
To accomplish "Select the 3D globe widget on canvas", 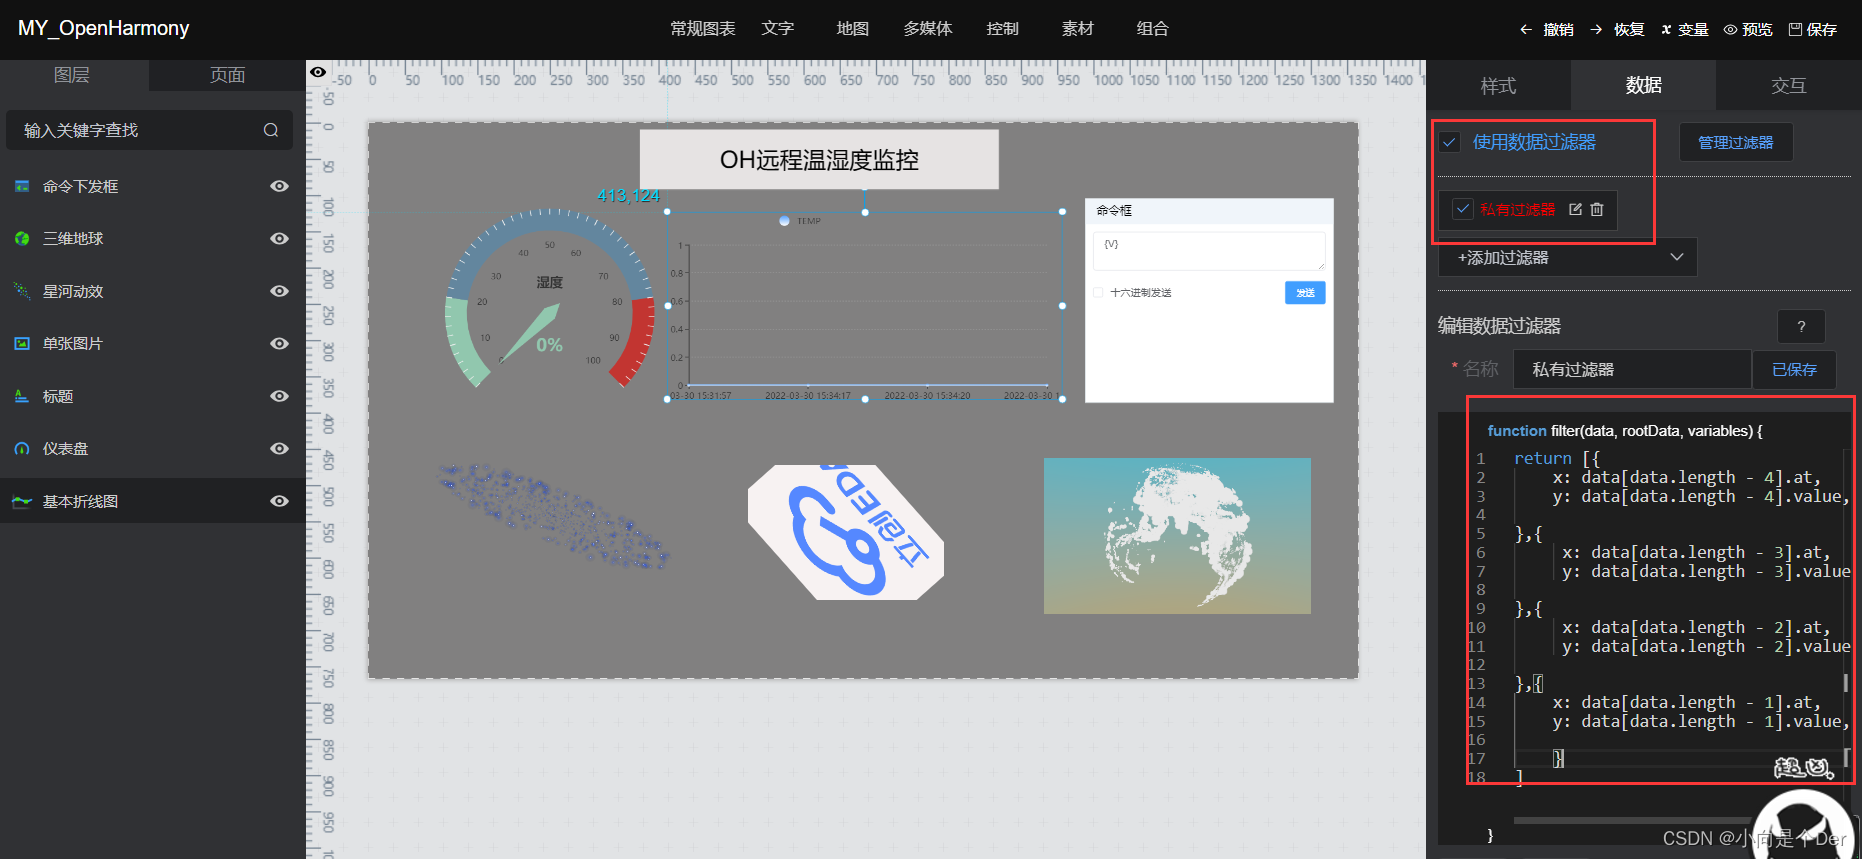I will (1177, 536).
